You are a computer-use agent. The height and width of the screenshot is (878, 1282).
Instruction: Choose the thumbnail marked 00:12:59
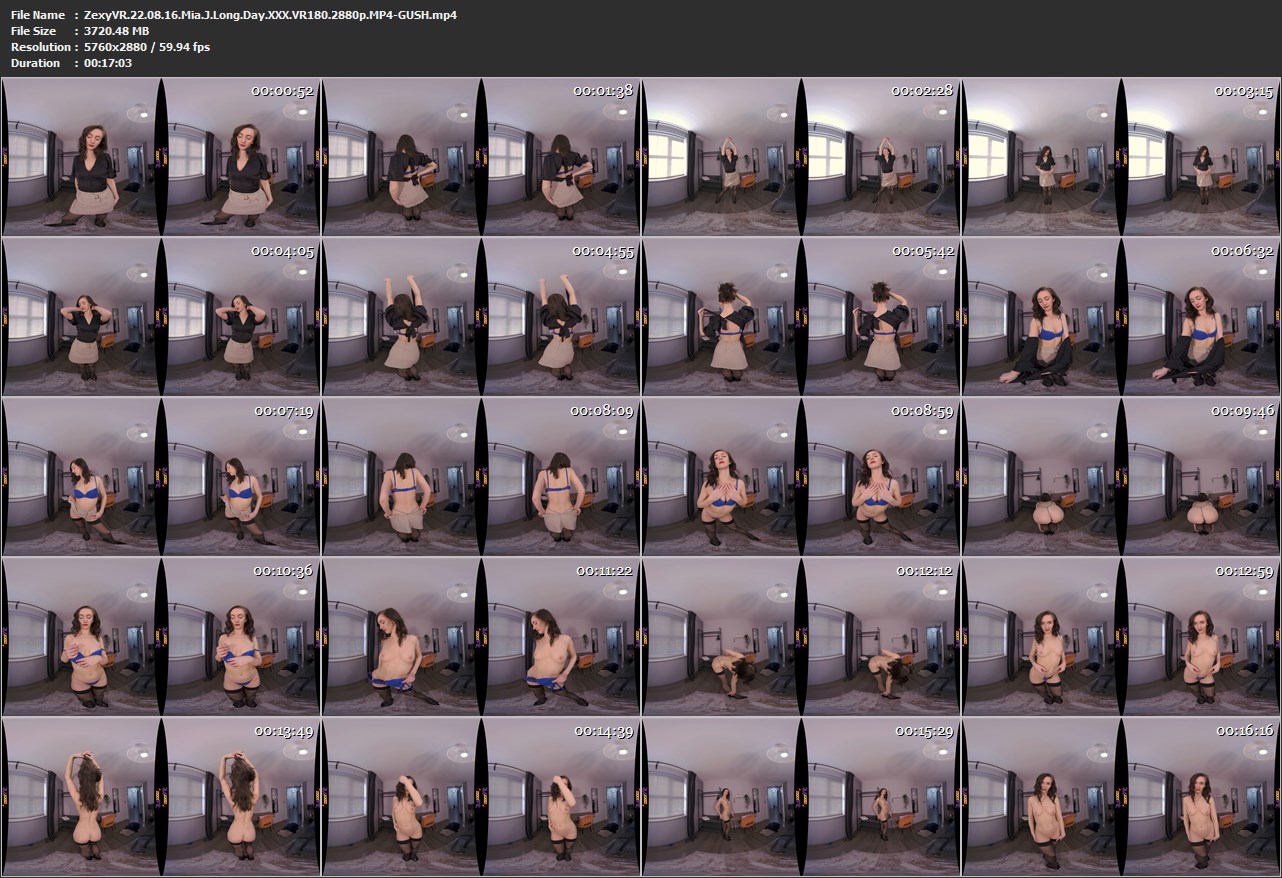(x=1121, y=637)
